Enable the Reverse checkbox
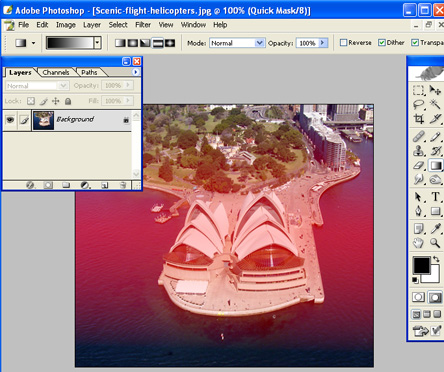 coord(343,43)
